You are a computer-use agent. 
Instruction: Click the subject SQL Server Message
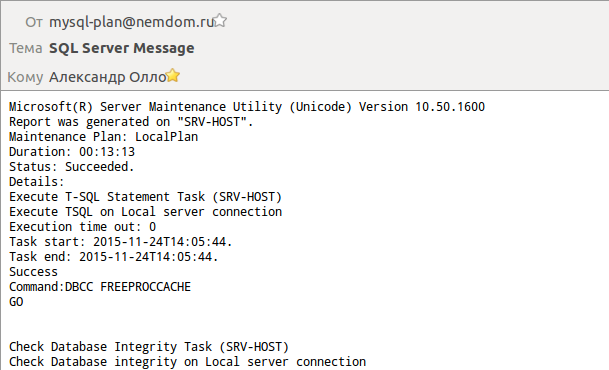122,48
